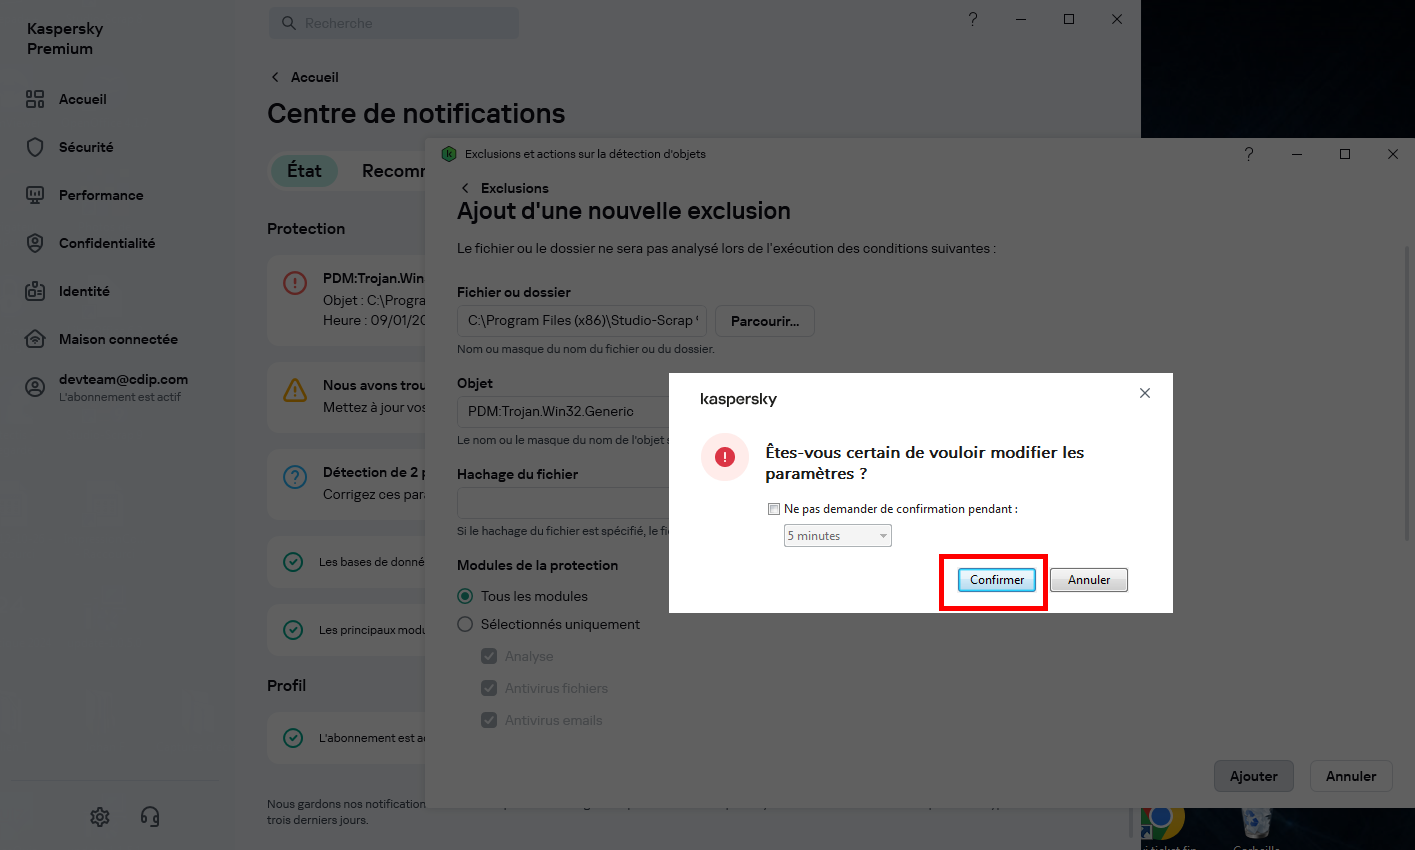
Task: Open support via the headset icon
Action: pyautogui.click(x=150, y=817)
